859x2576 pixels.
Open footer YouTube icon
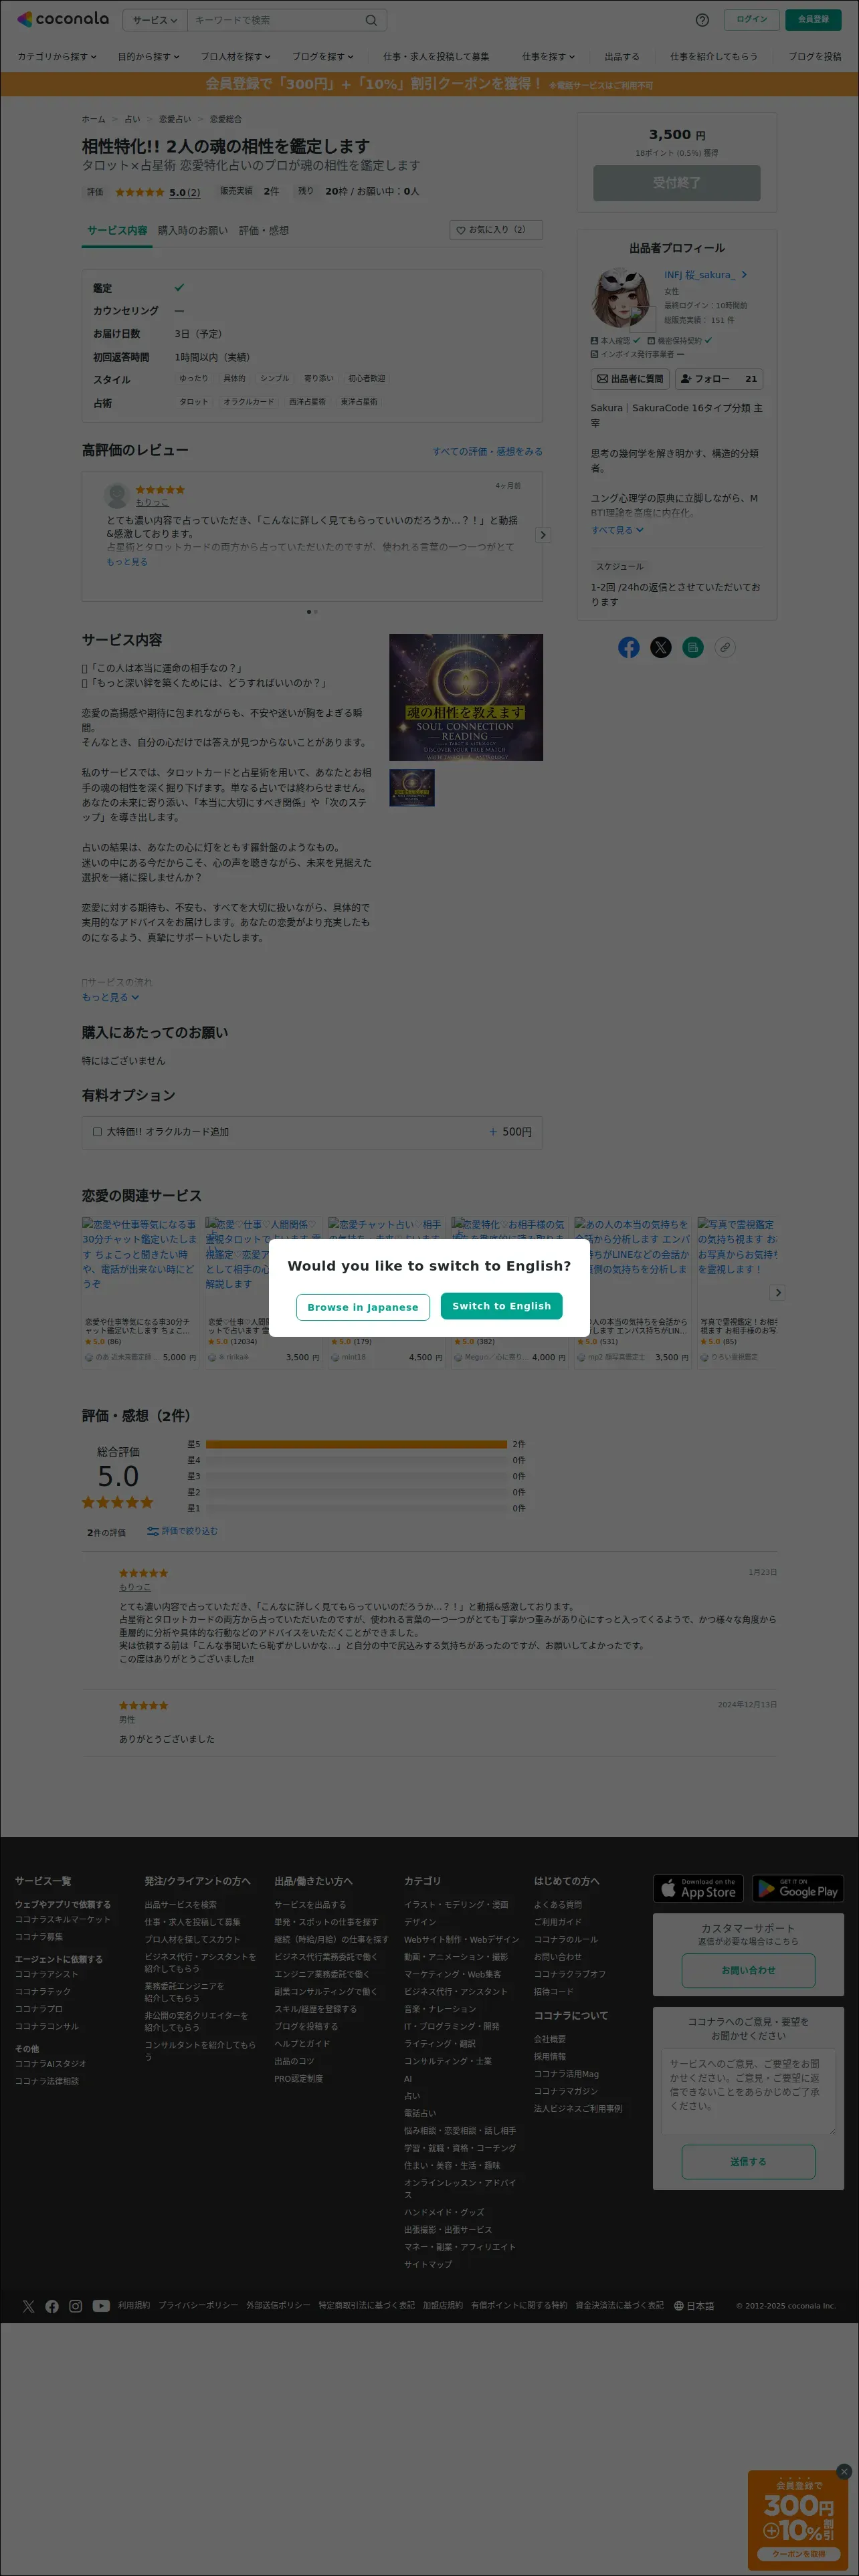pos(101,2306)
